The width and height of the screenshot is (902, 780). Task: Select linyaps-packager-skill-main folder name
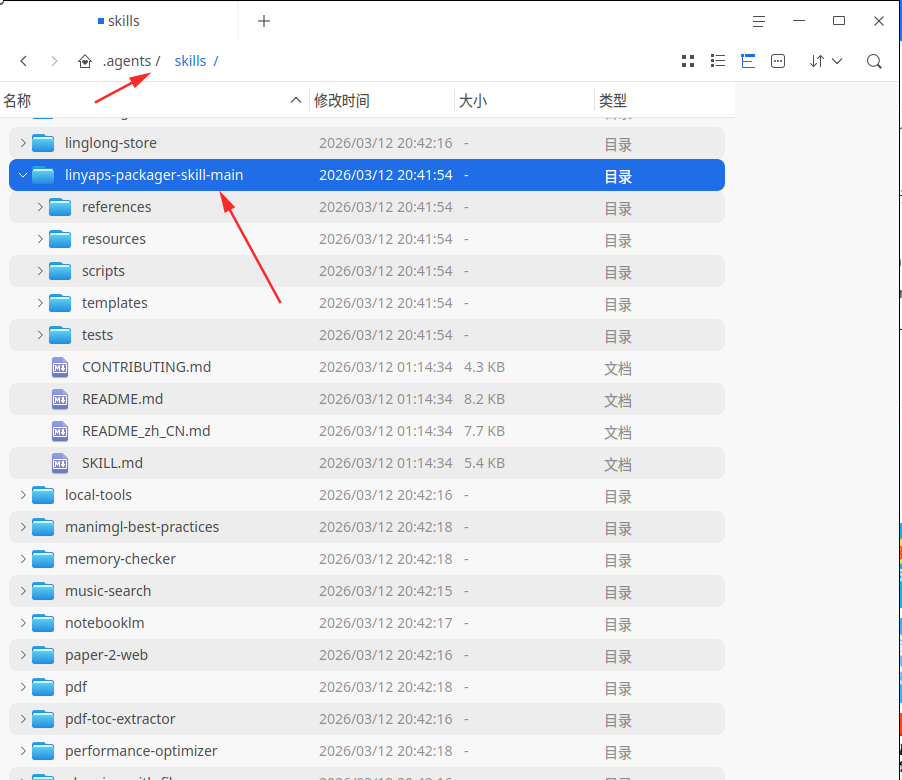pyautogui.click(x=154, y=175)
